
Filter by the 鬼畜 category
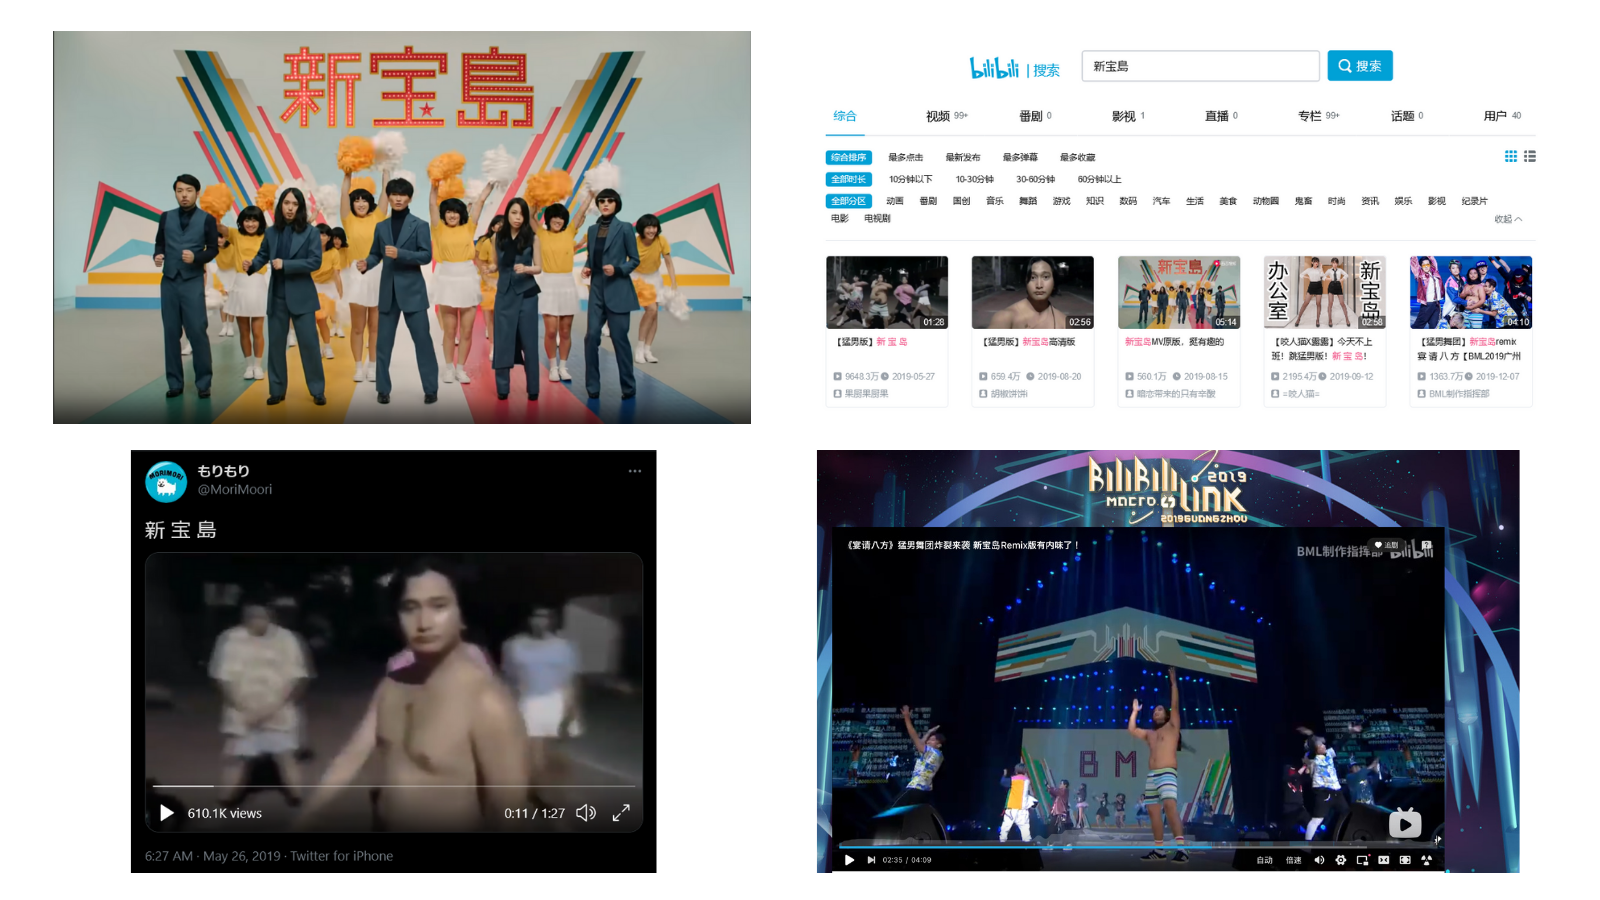pyautogui.click(x=1303, y=201)
